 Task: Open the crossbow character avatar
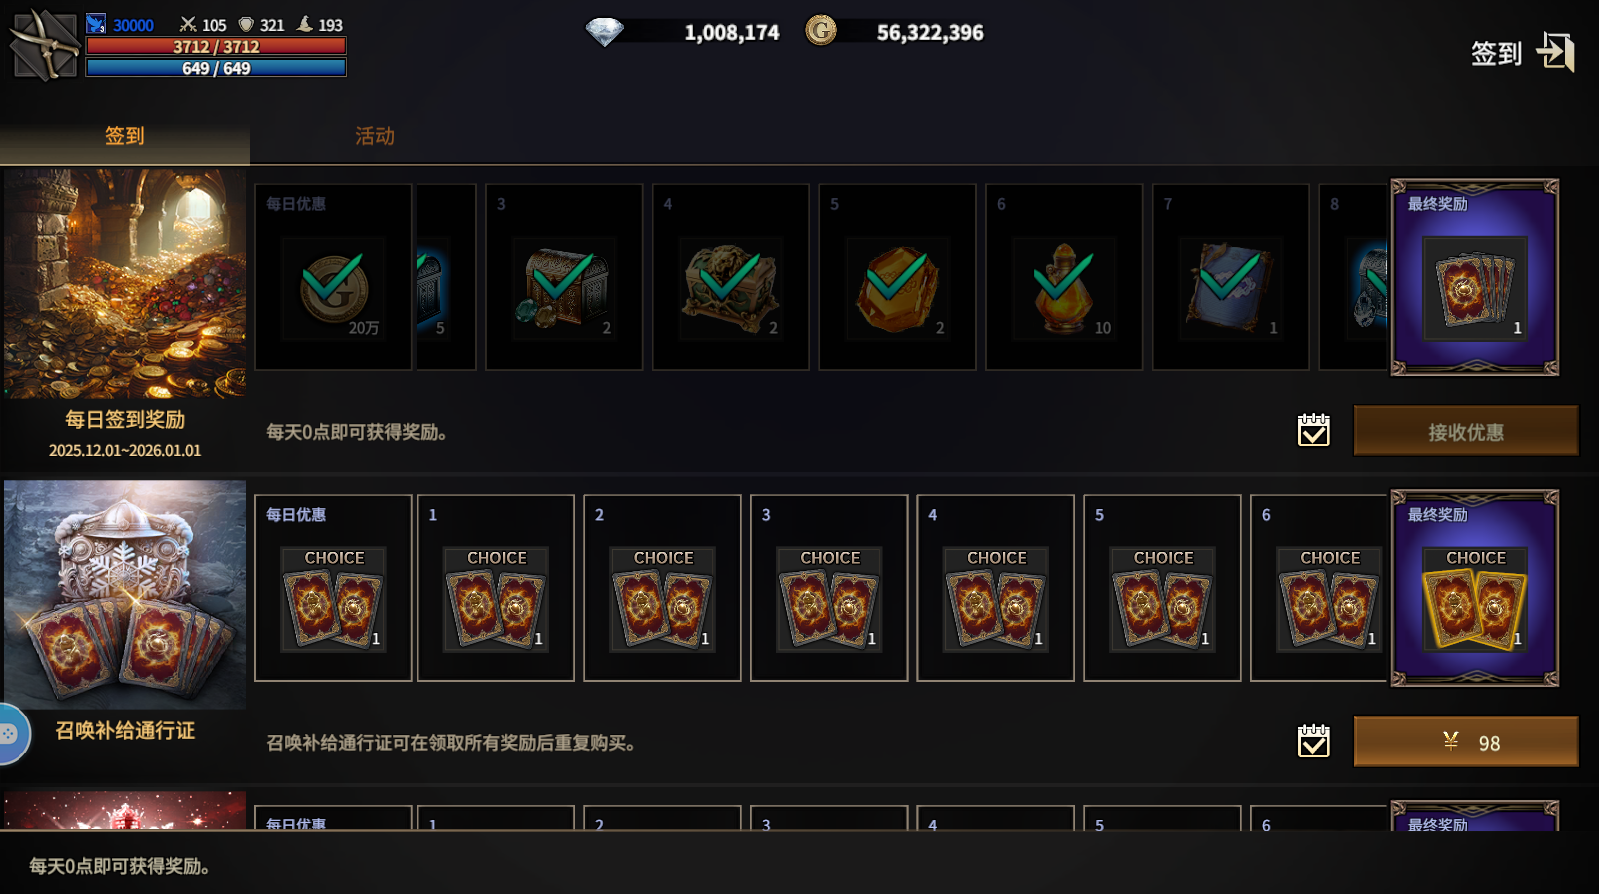coord(44,45)
